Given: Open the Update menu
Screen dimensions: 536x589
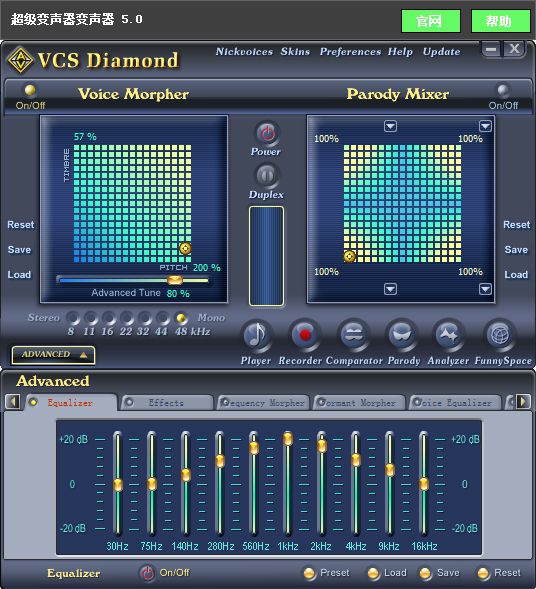Looking at the screenshot, I should click(441, 51).
